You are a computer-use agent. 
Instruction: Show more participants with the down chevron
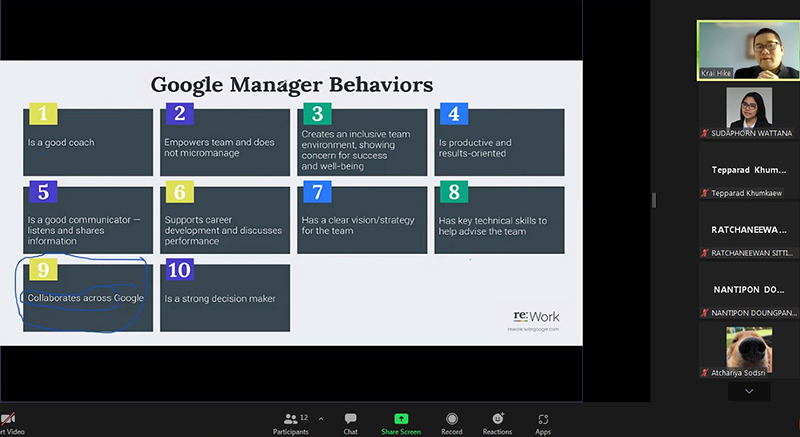(x=749, y=392)
